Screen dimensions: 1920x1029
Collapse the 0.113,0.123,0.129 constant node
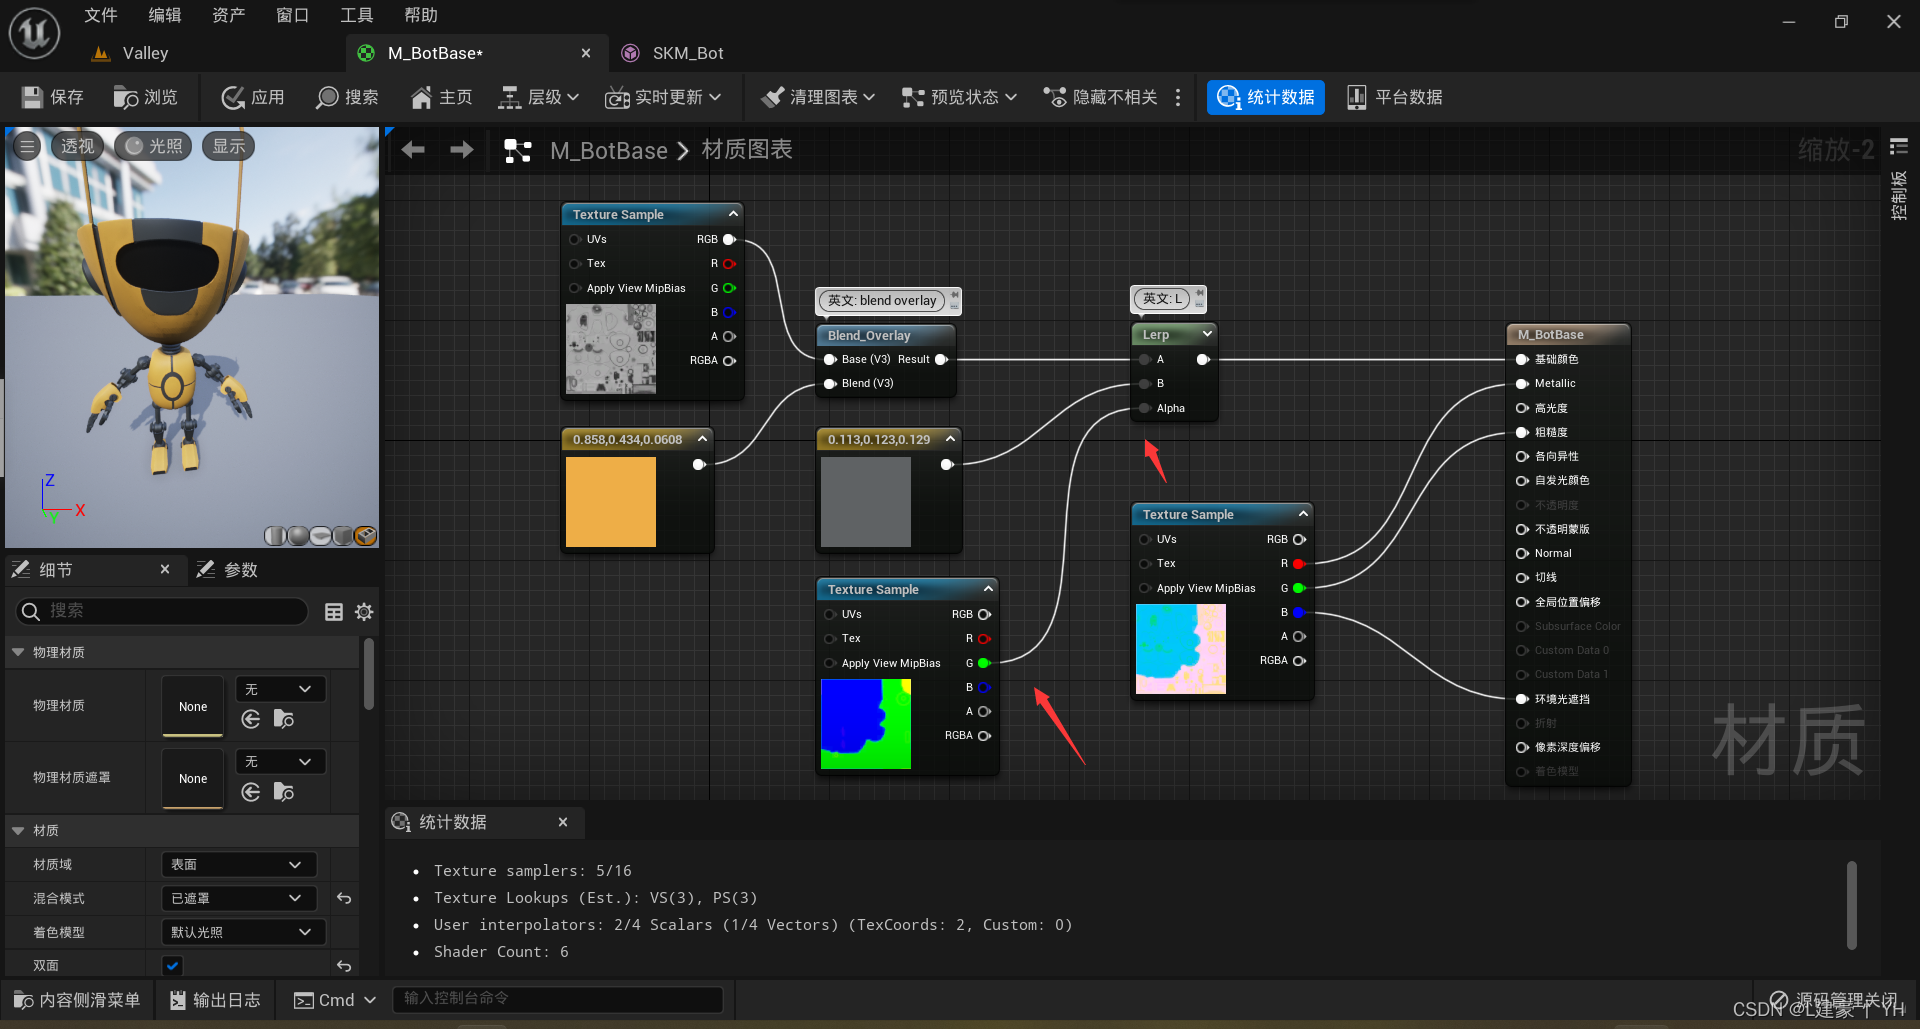(950, 439)
